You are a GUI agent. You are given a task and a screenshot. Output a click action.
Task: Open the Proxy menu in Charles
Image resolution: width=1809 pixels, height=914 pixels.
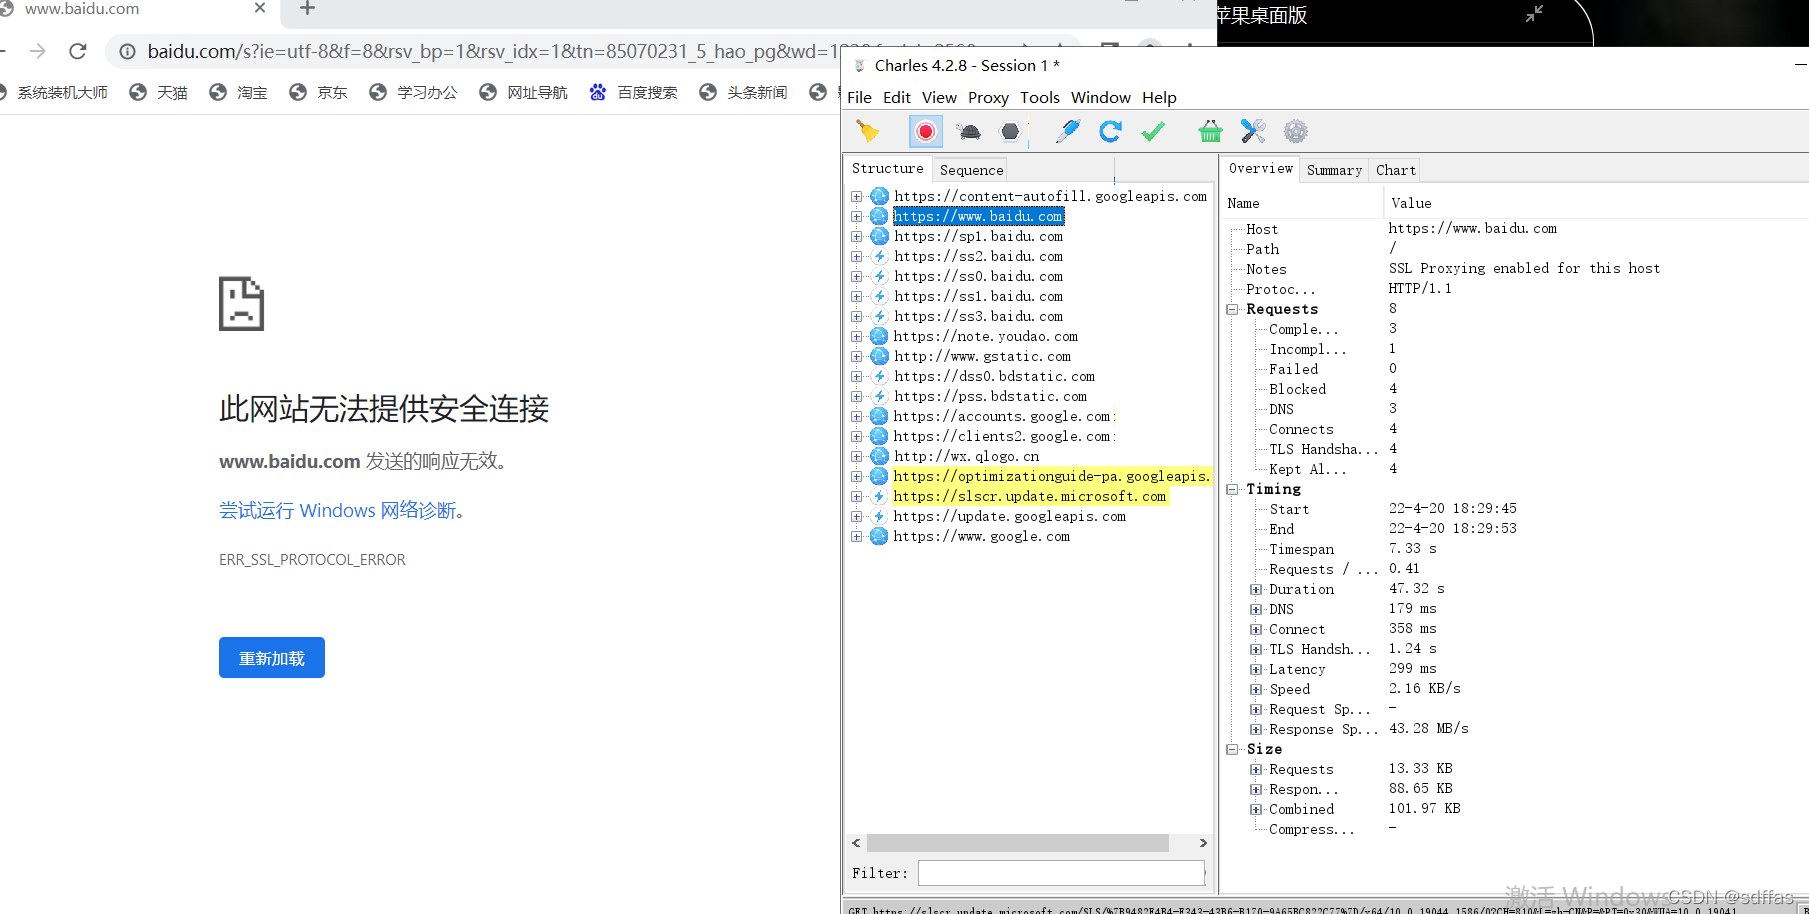988,97
